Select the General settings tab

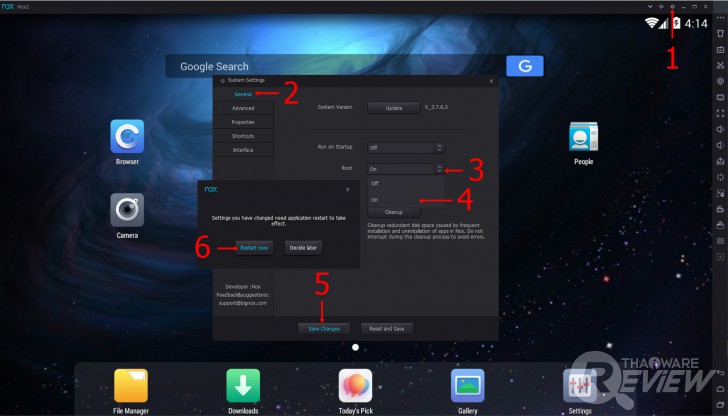click(x=243, y=94)
